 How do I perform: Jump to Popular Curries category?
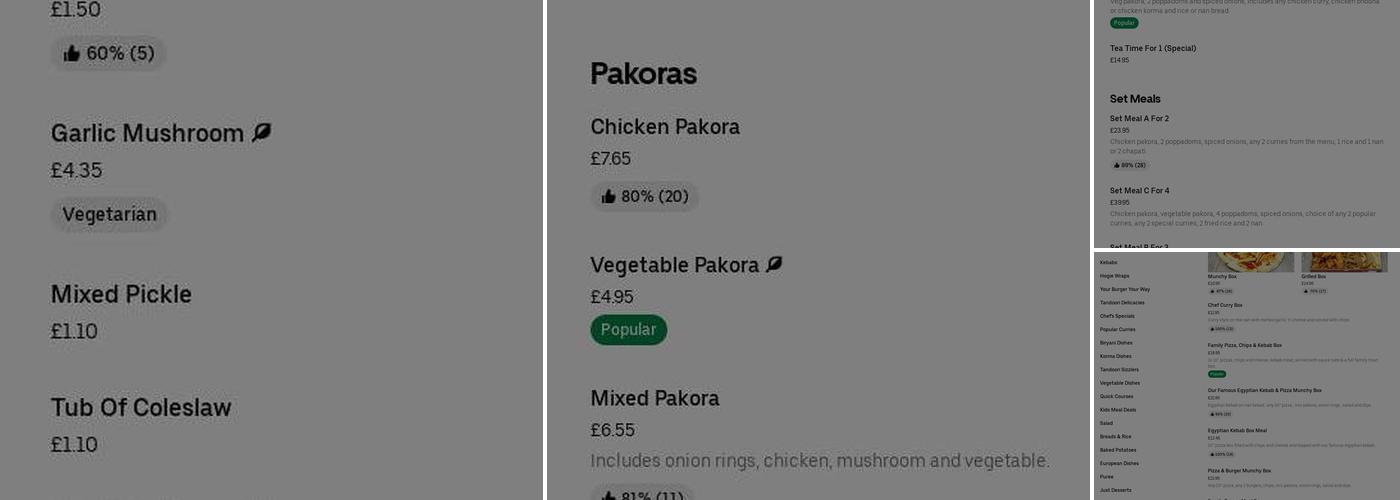pyautogui.click(x=1117, y=329)
